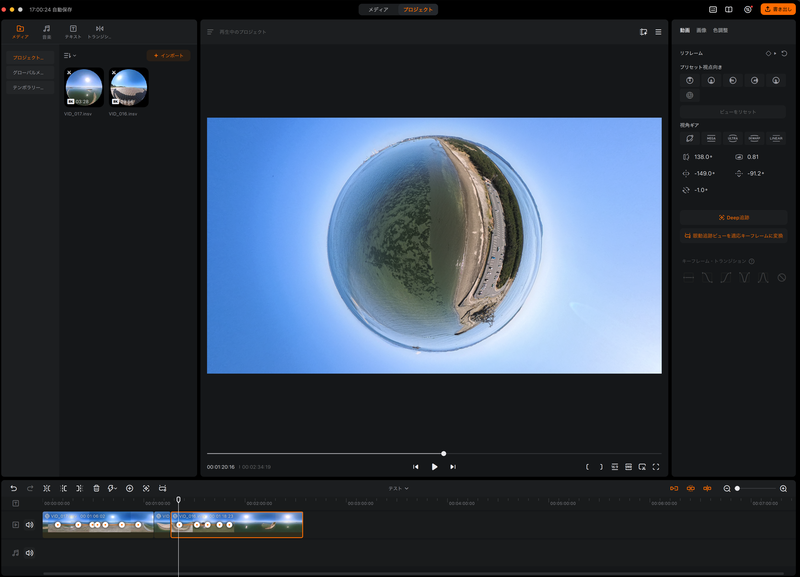Select the MEGA field-of-view preset
Viewport: 800px width, 577px height.
711,138
